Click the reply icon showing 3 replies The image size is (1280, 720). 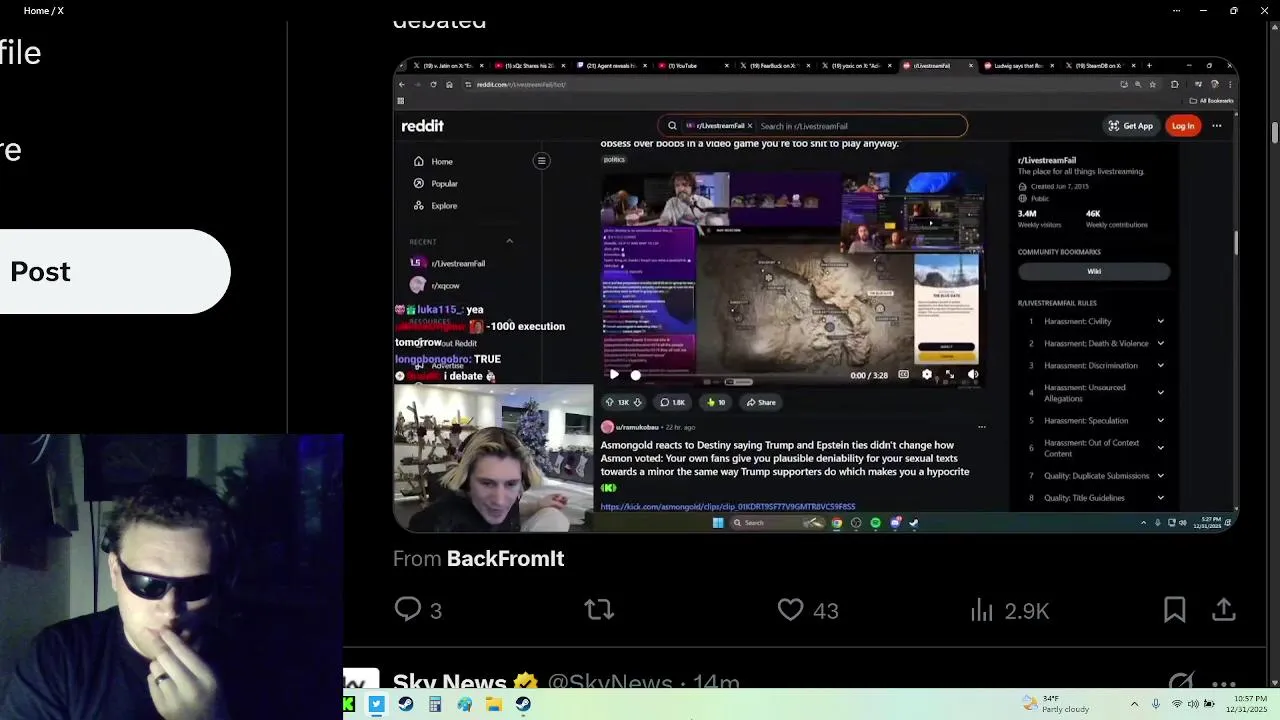pyautogui.click(x=408, y=609)
